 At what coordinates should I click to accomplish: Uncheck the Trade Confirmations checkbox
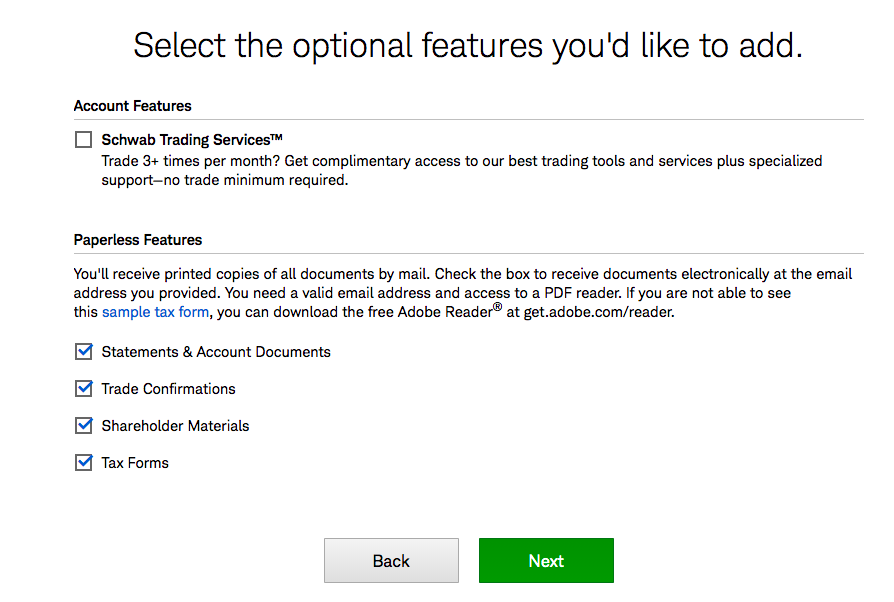pos(83,389)
